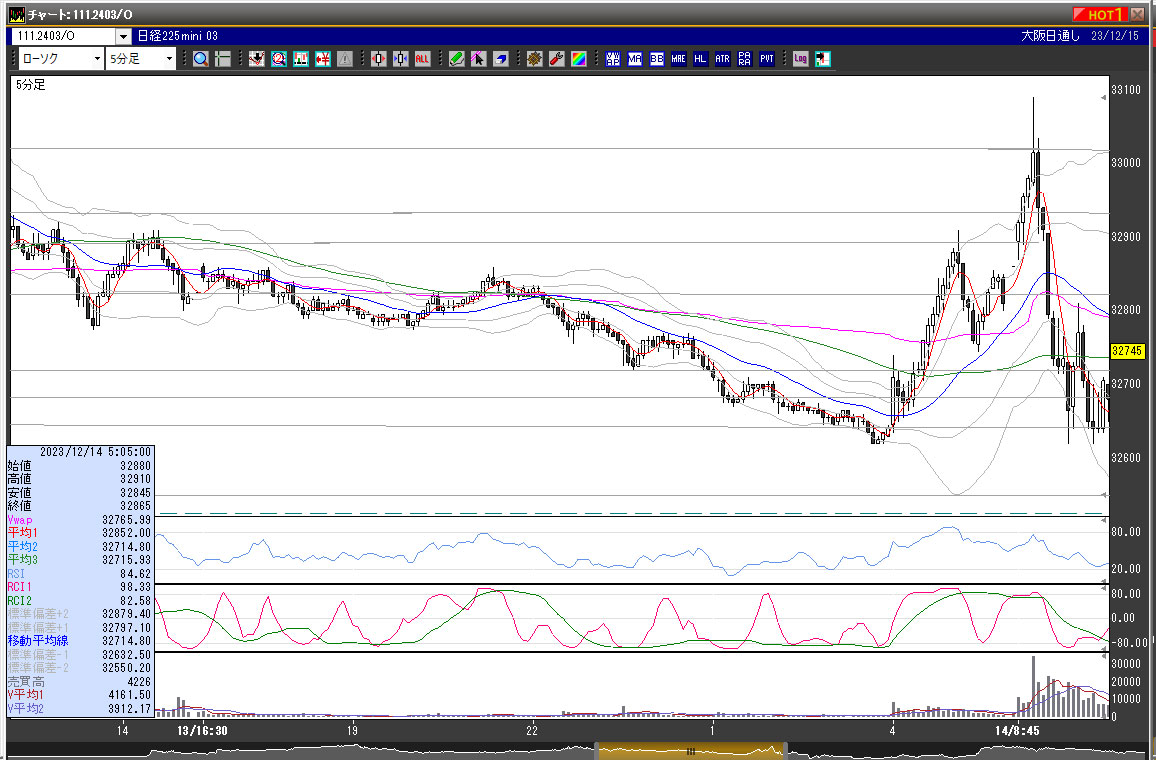
Task: Select the green pen drawing tool
Action: pyautogui.click(x=456, y=59)
